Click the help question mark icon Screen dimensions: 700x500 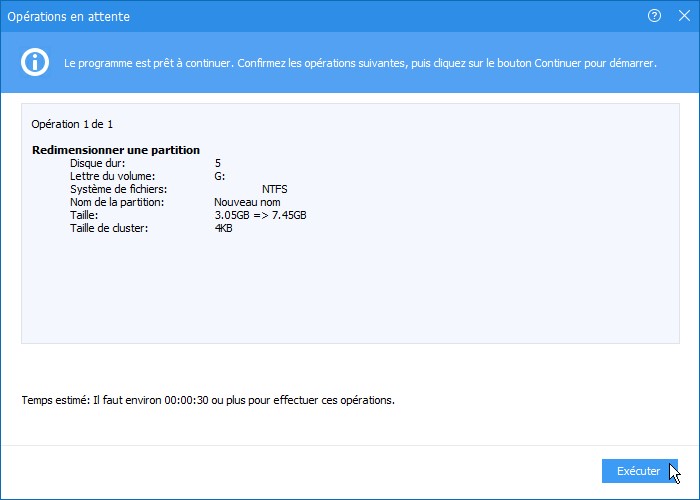[655, 16]
